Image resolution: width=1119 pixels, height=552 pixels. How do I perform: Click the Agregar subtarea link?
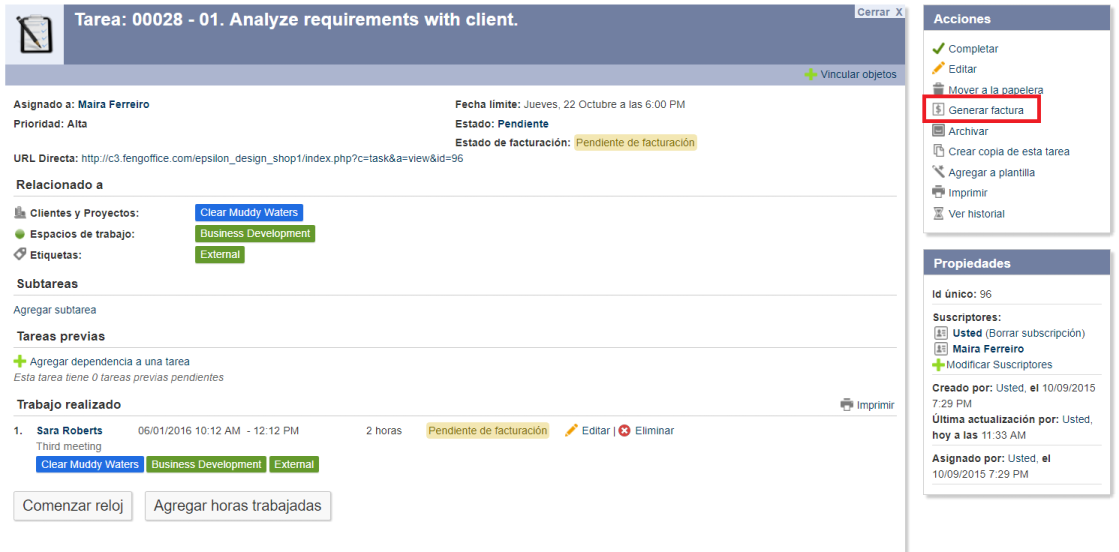pyautogui.click(x=55, y=310)
